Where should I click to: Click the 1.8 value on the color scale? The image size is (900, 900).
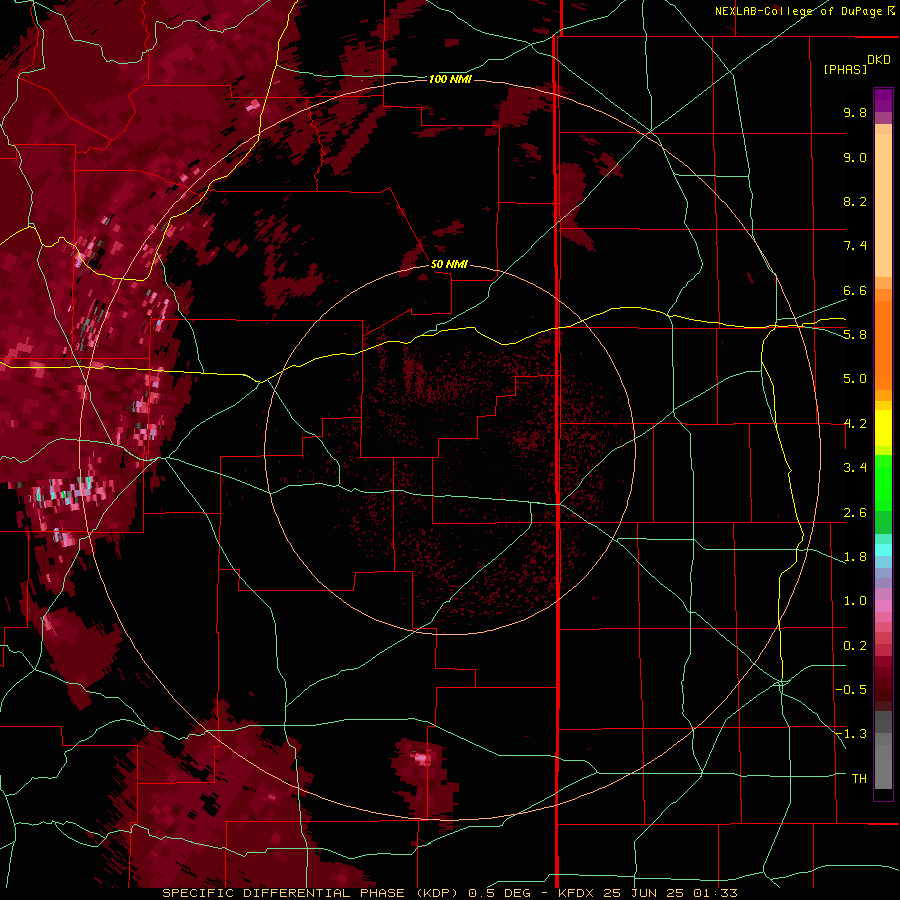click(x=855, y=557)
